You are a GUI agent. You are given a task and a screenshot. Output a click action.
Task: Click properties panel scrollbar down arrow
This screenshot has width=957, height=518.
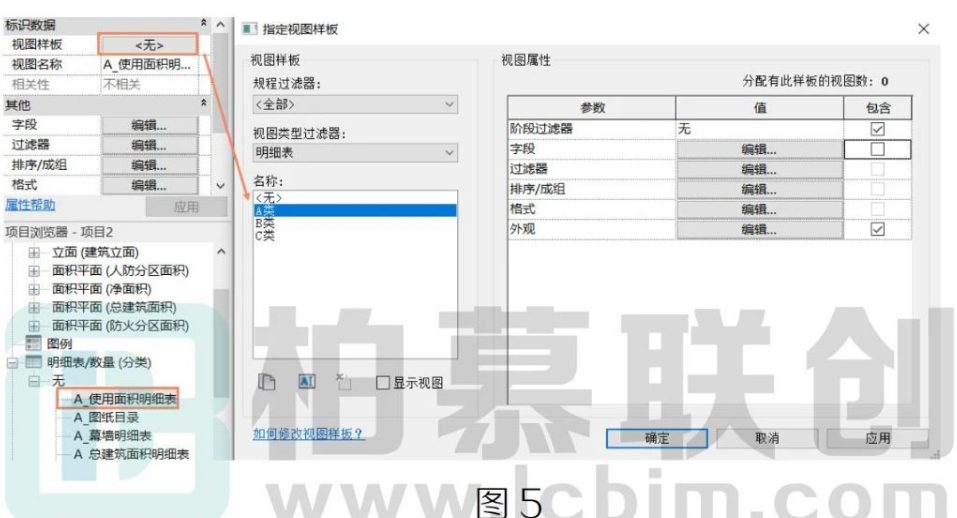(x=221, y=186)
